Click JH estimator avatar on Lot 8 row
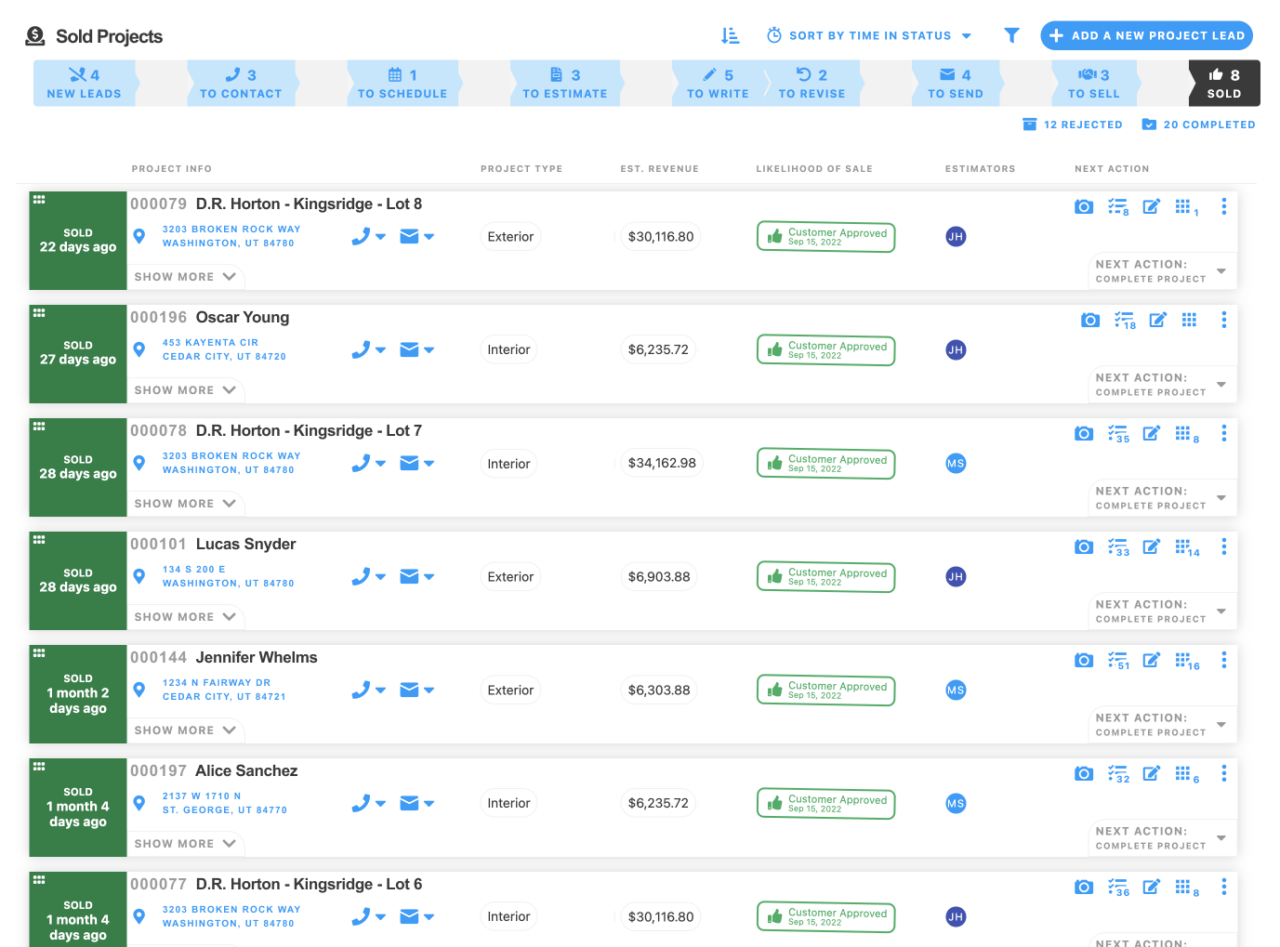The image size is (1280, 947). click(x=956, y=237)
